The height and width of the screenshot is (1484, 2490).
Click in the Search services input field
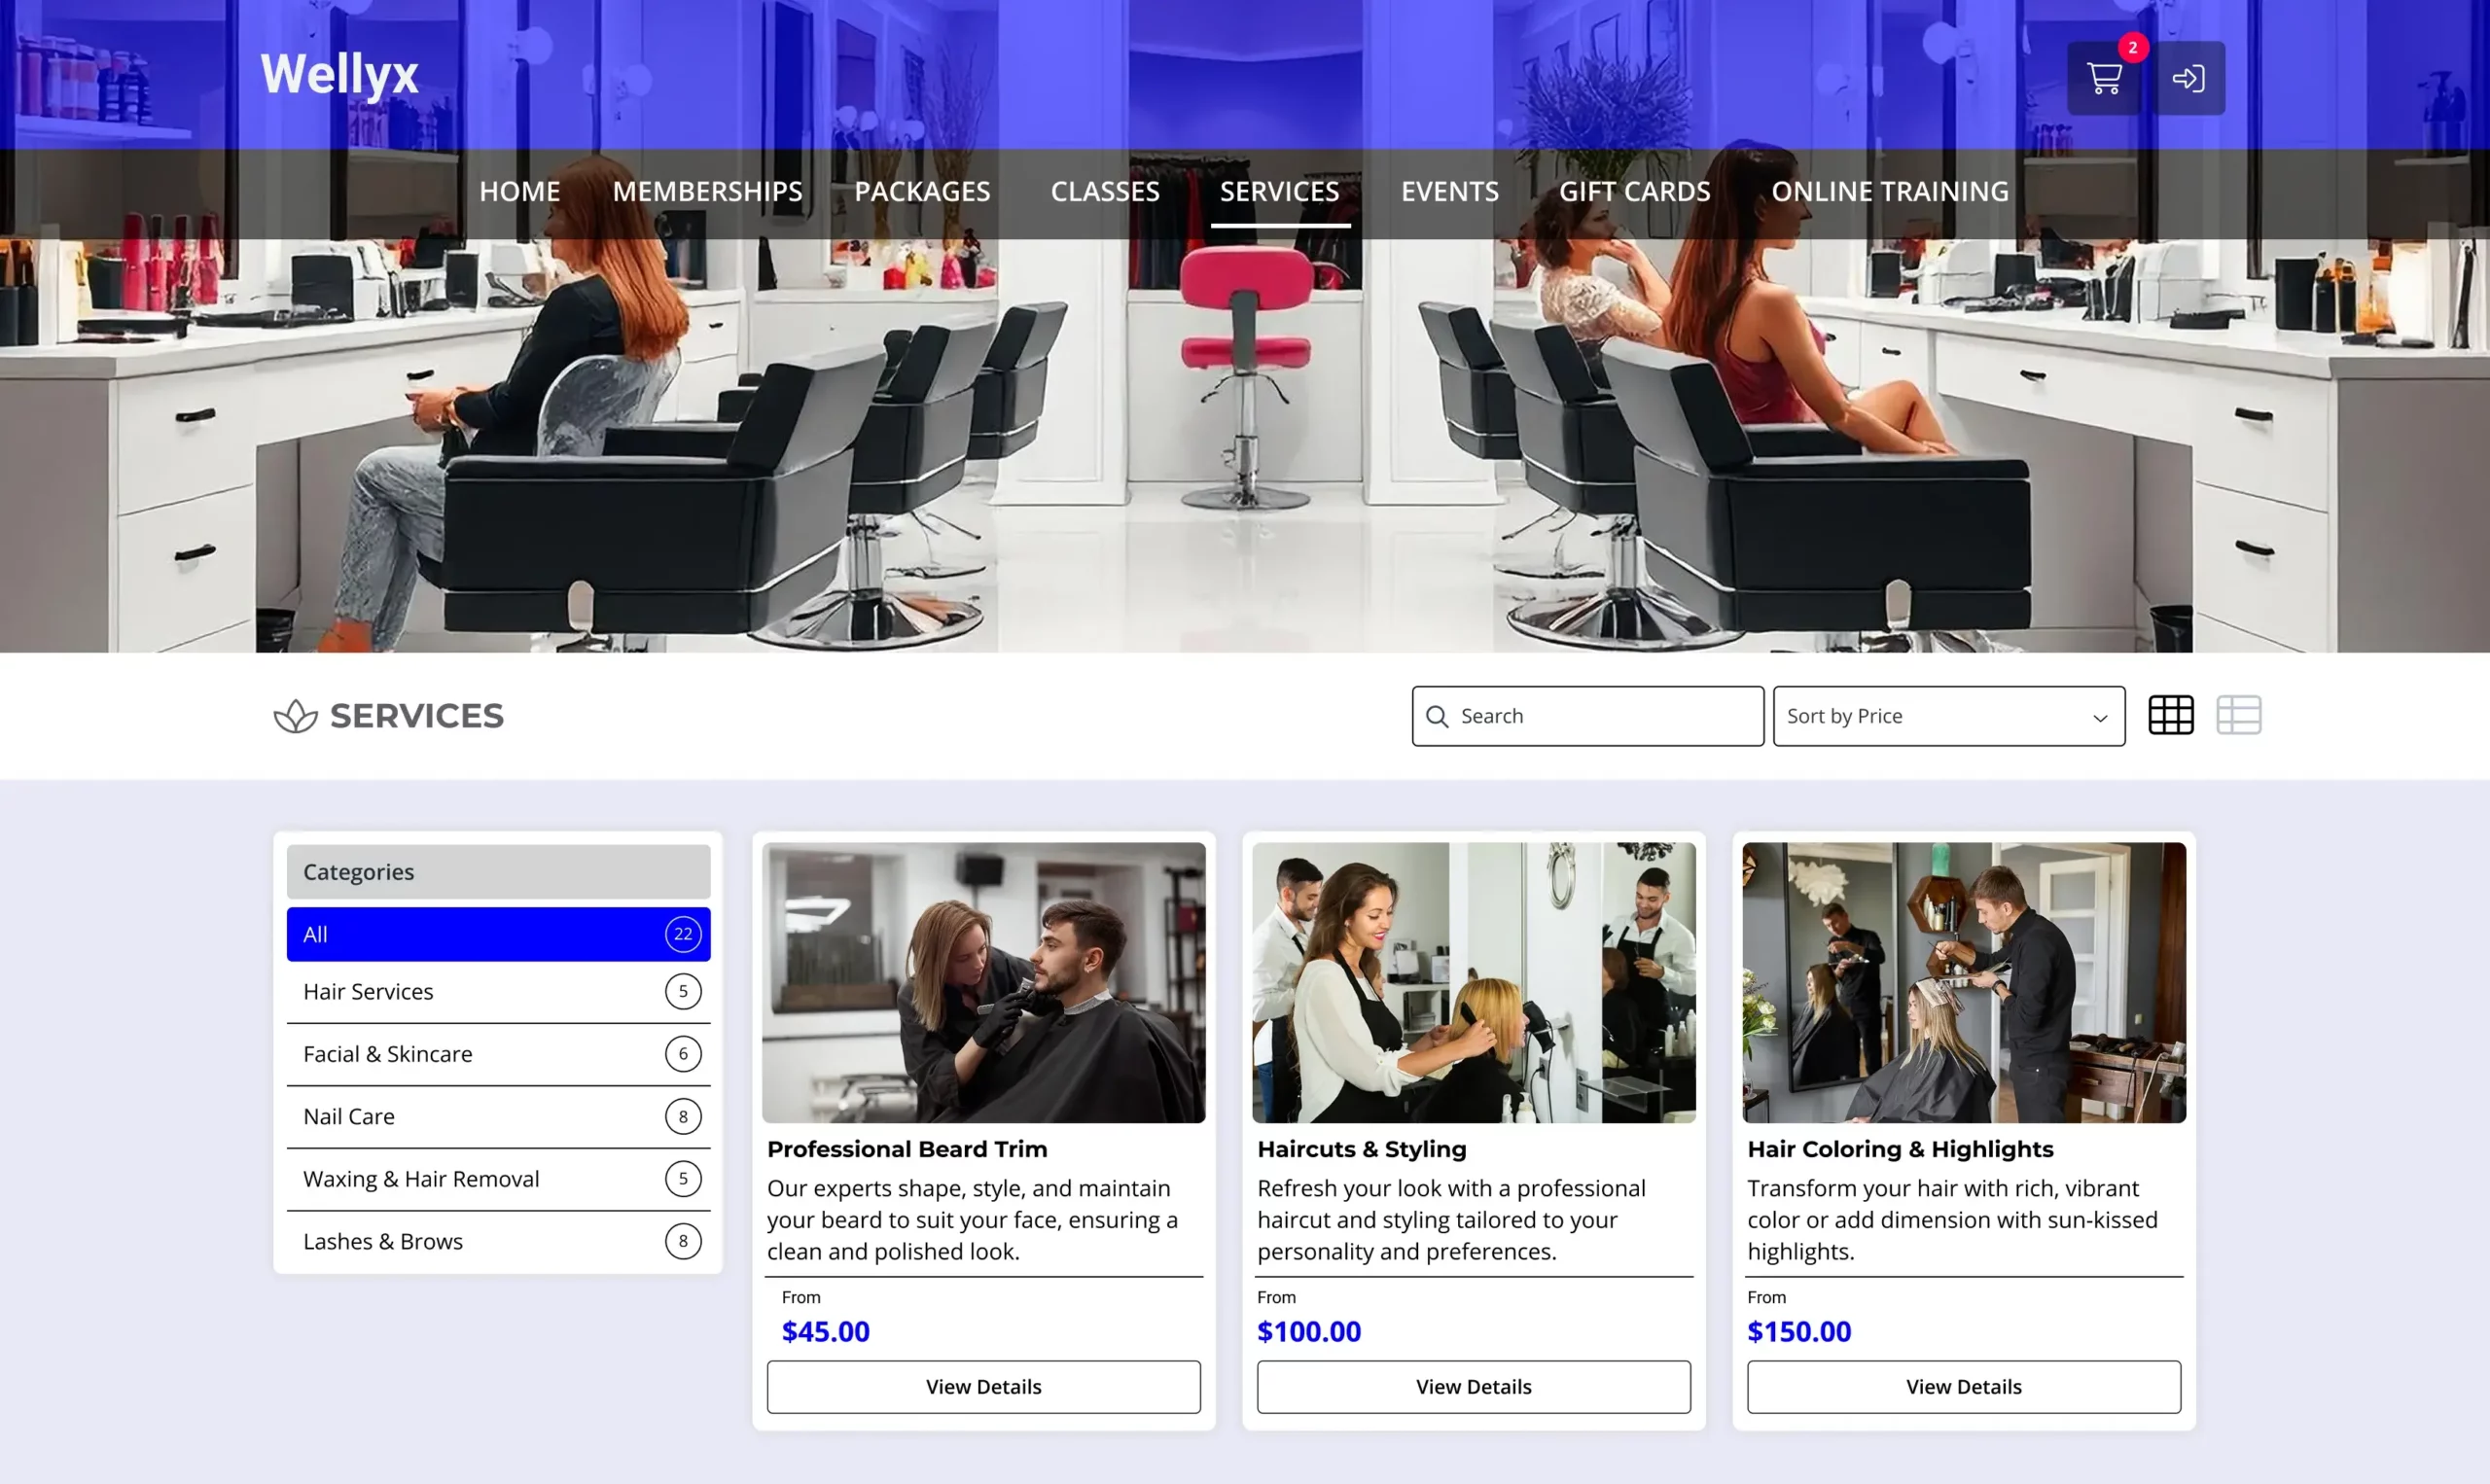pyautogui.click(x=1587, y=716)
